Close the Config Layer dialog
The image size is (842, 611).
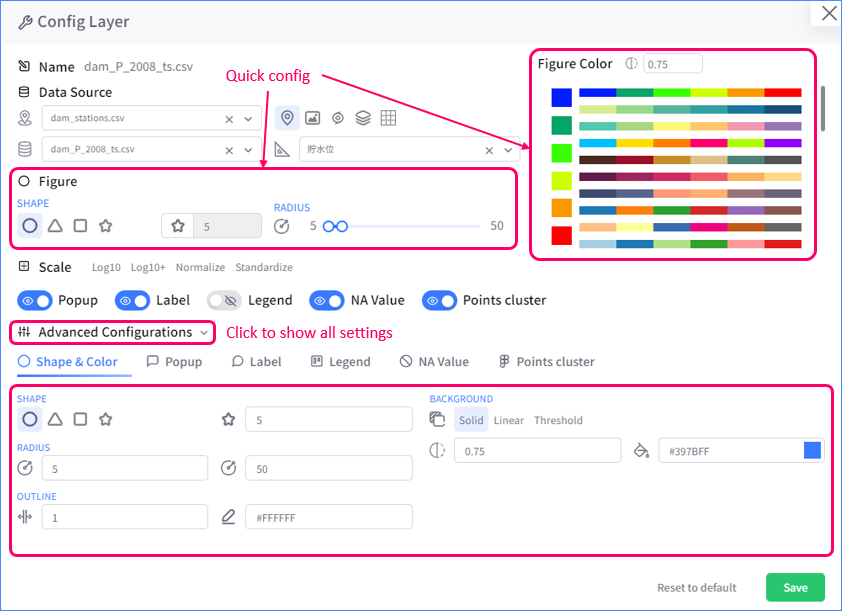pyautogui.click(x=829, y=13)
